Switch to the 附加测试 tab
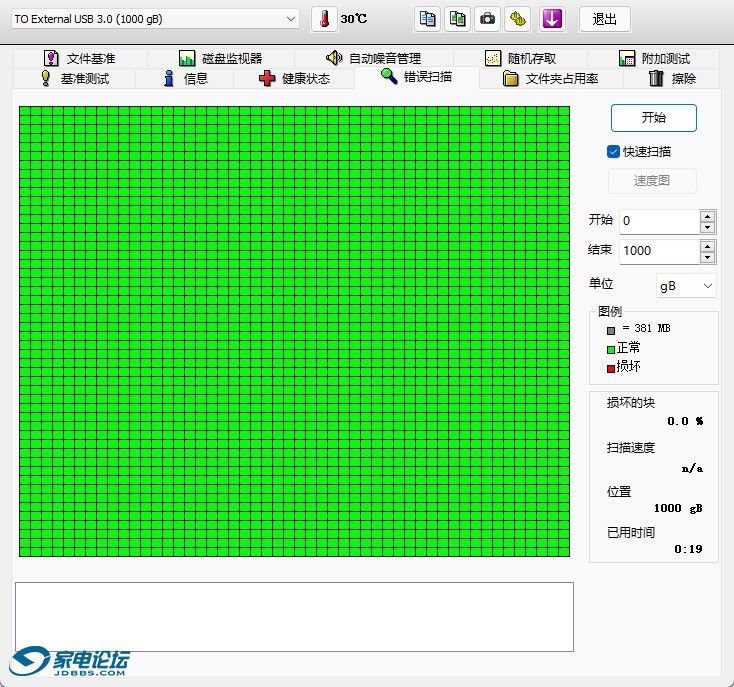The width and height of the screenshot is (734, 687). tap(654, 58)
